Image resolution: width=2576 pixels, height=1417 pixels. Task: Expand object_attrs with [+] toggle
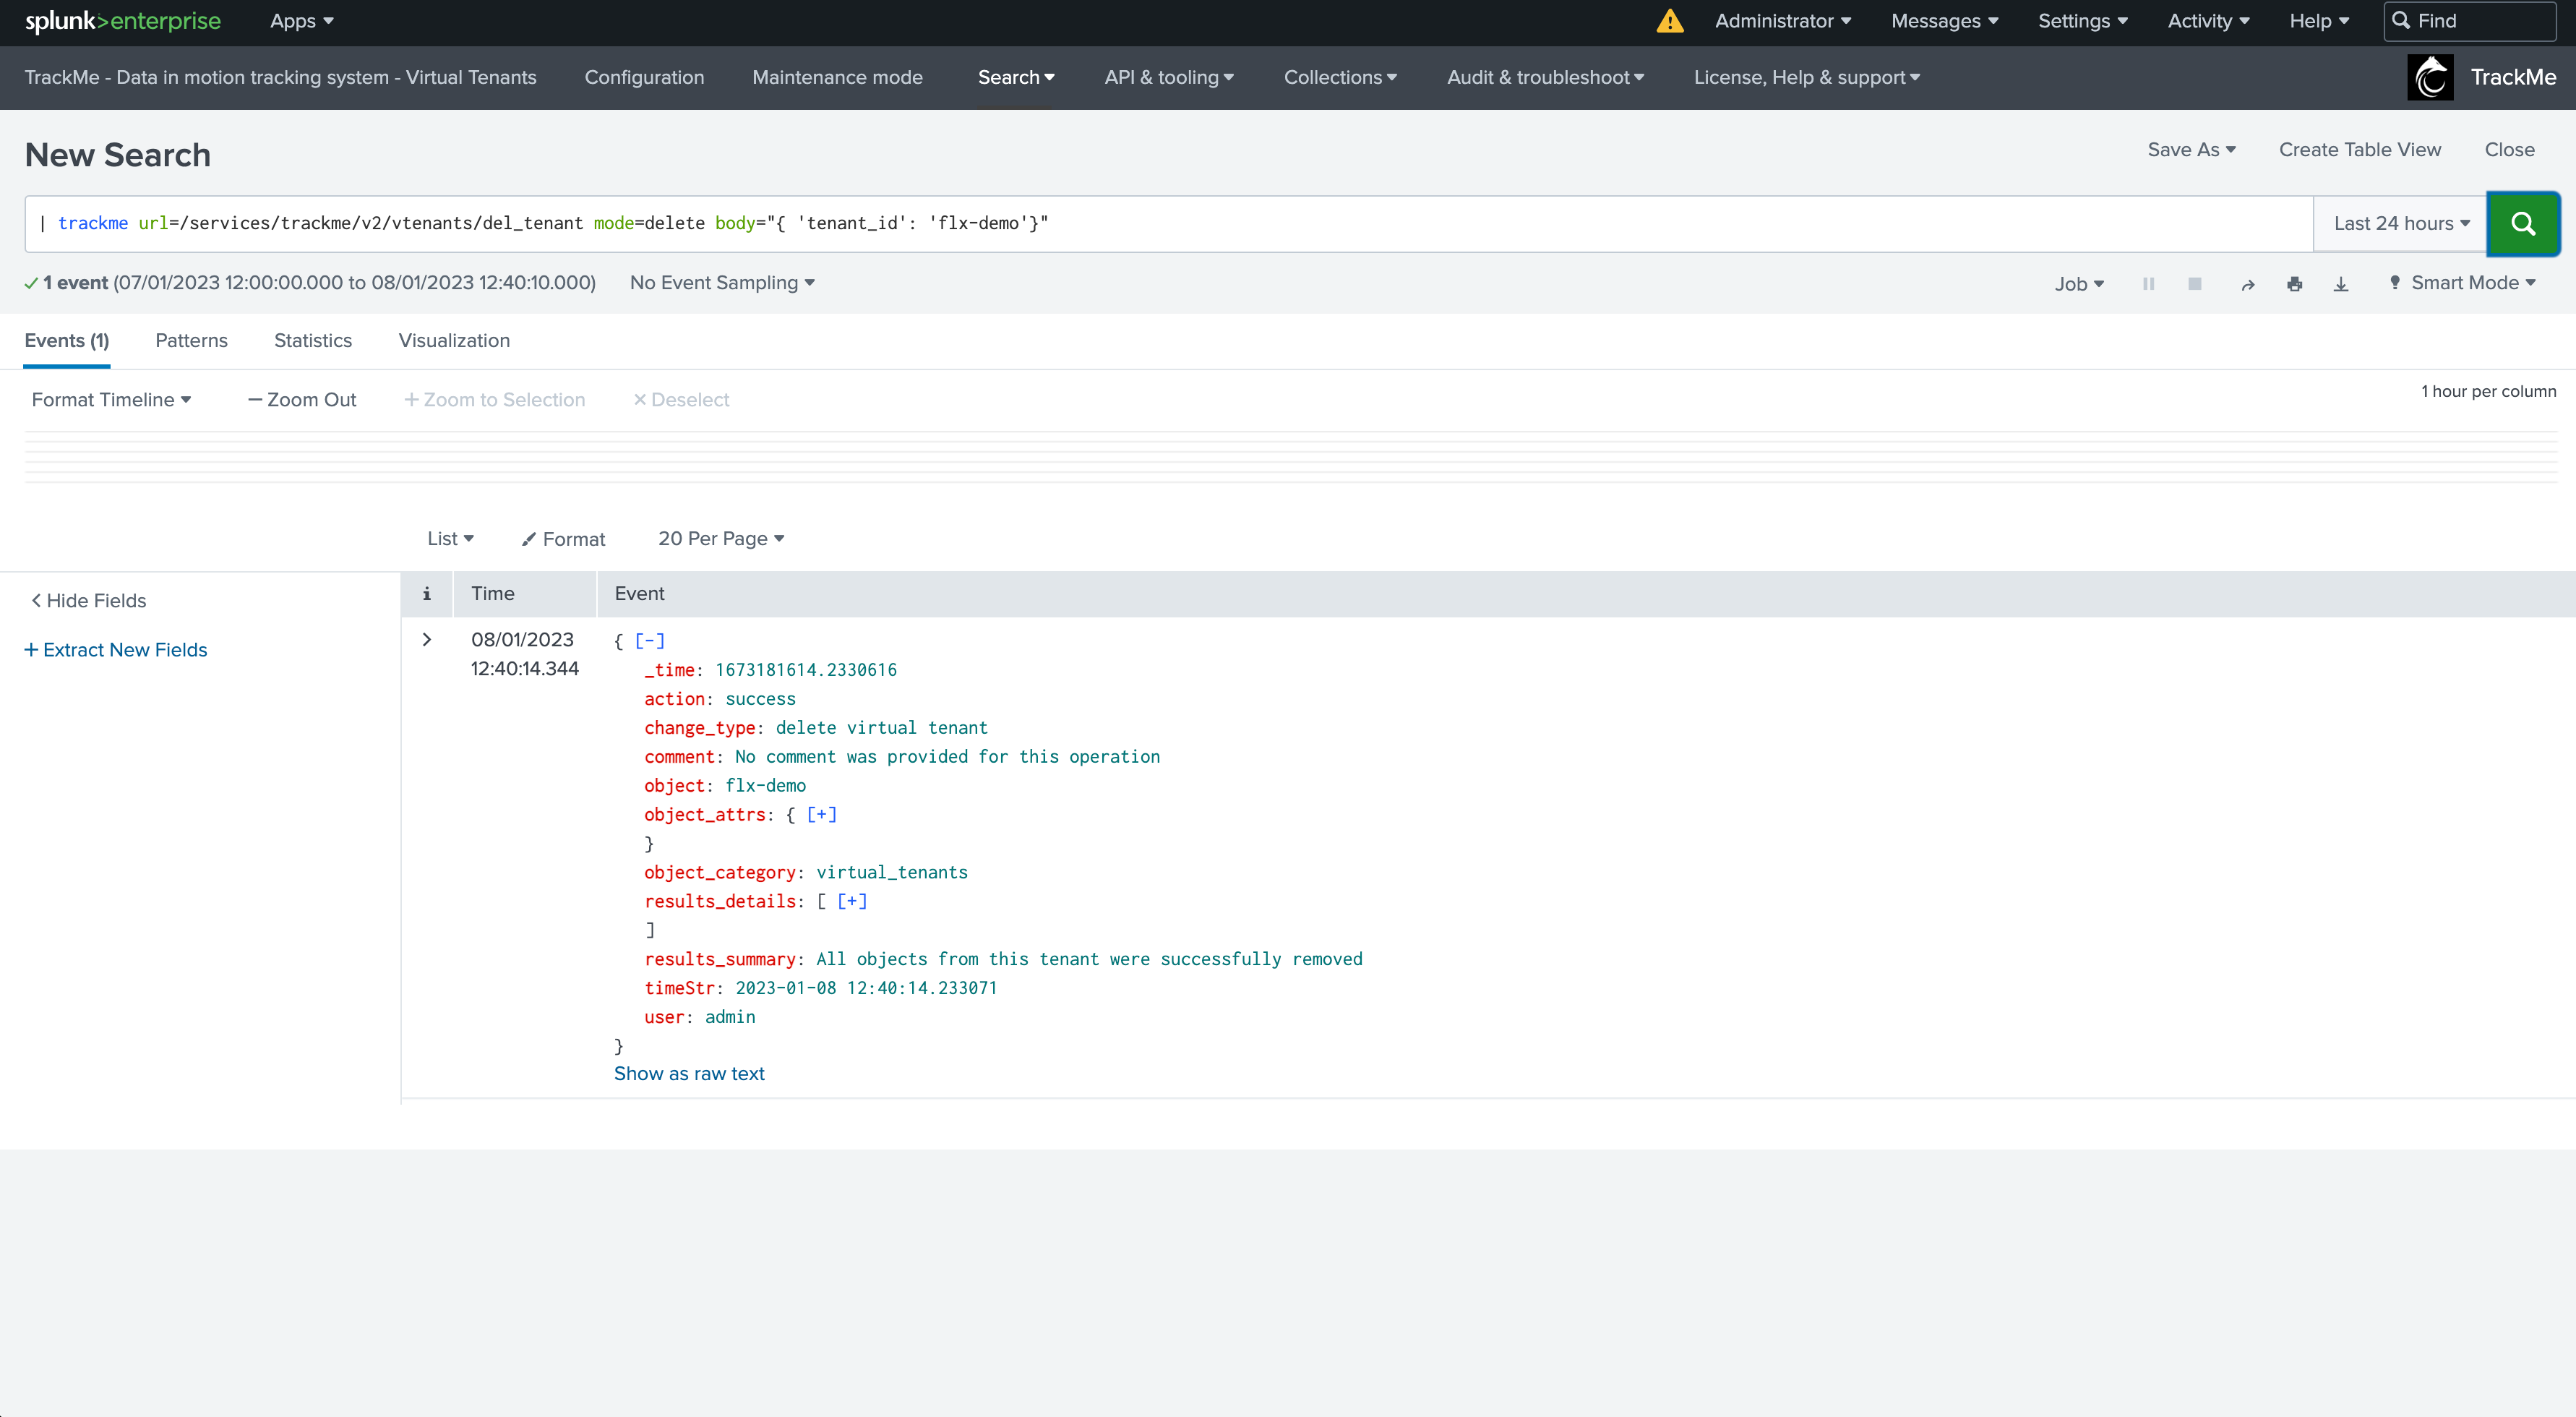(821, 814)
